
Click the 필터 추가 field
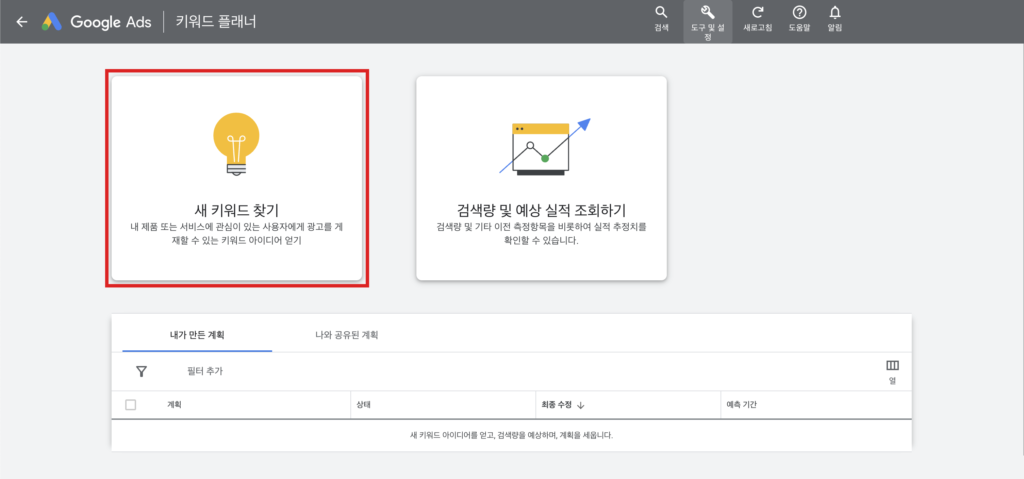pos(205,371)
